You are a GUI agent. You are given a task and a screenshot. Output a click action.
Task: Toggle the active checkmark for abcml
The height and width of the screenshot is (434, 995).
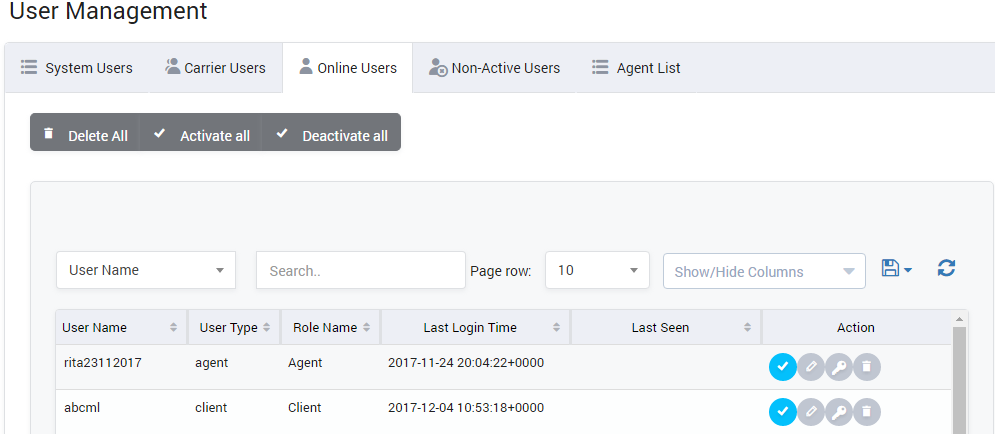click(x=782, y=411)
